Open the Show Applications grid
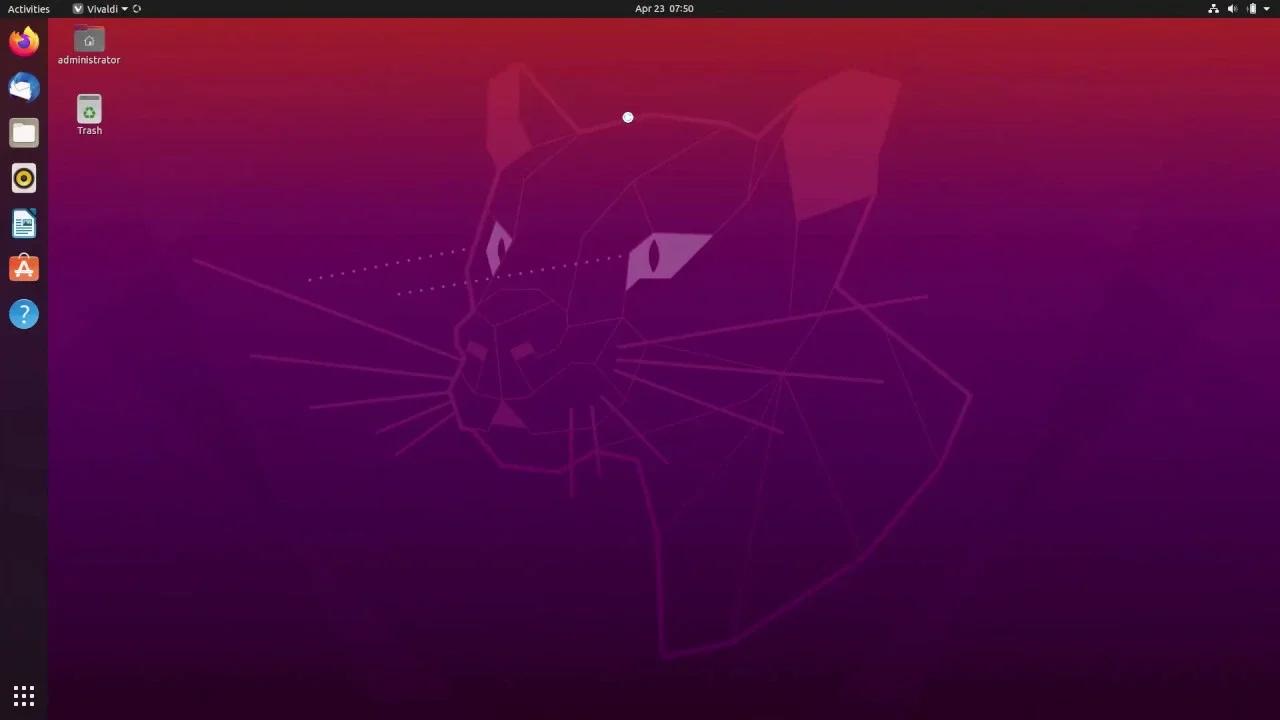 coord(24,695)
